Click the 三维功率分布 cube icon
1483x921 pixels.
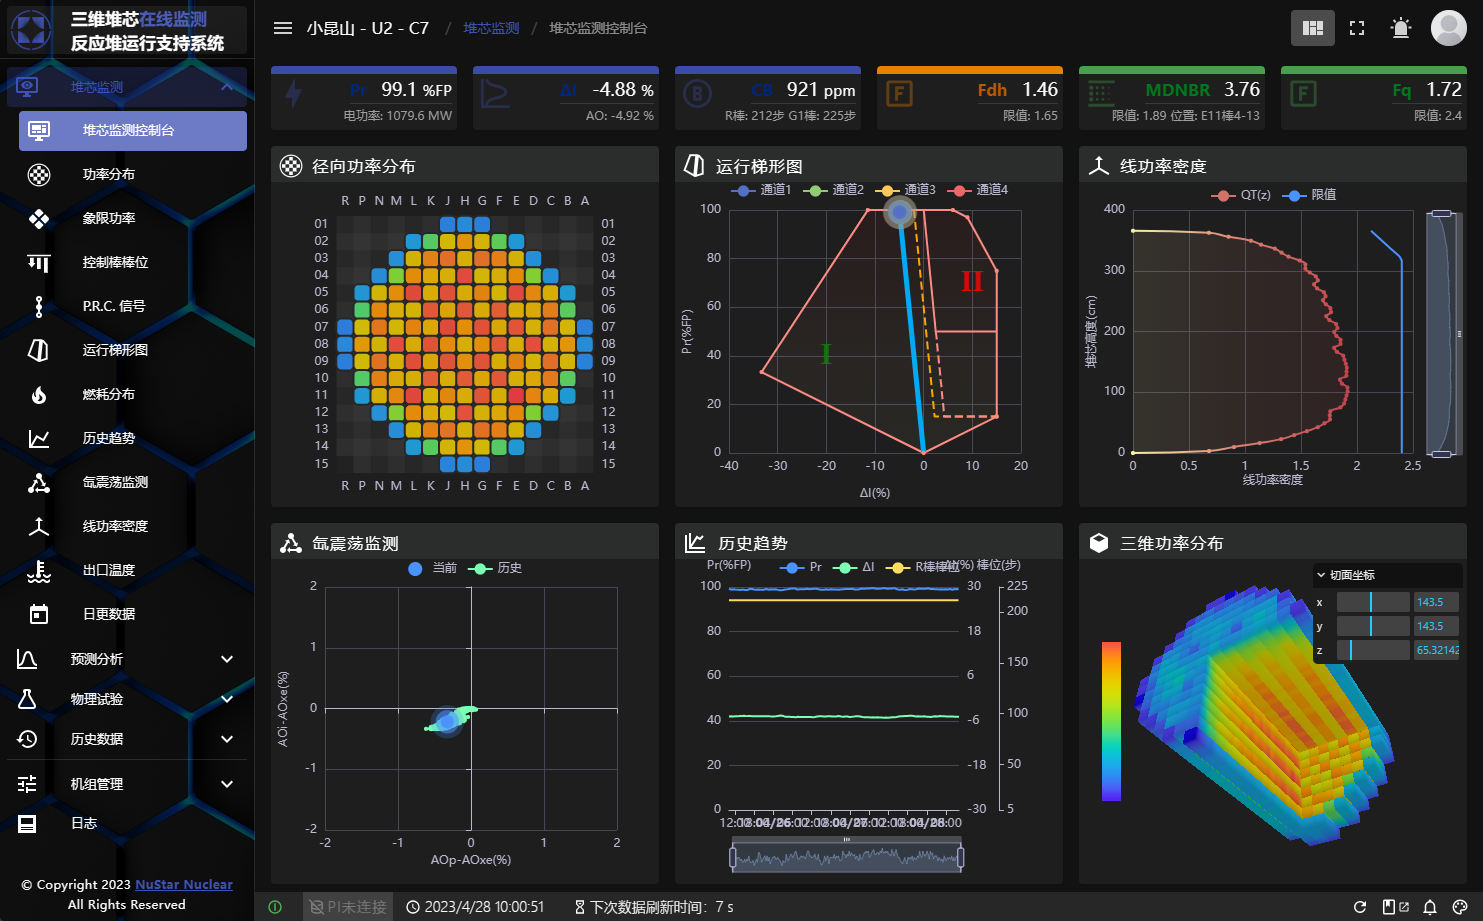(x=1099, y=543)
